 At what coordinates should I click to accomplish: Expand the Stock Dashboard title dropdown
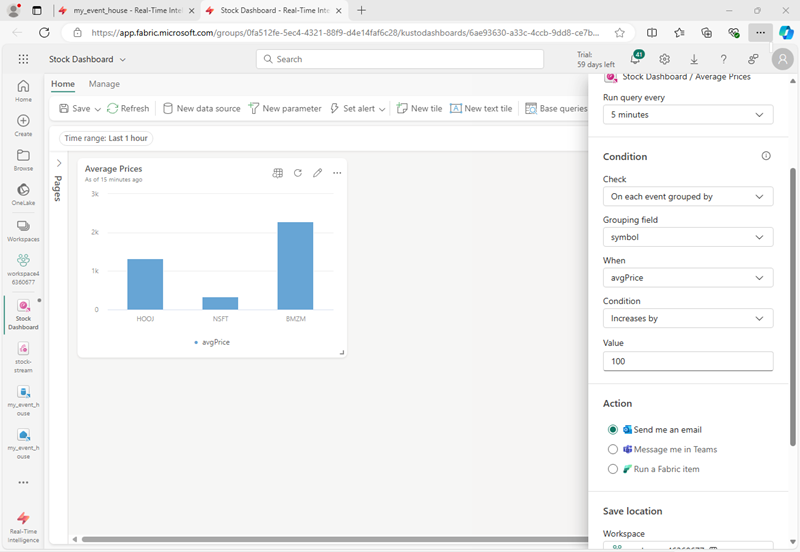[122, 60]
